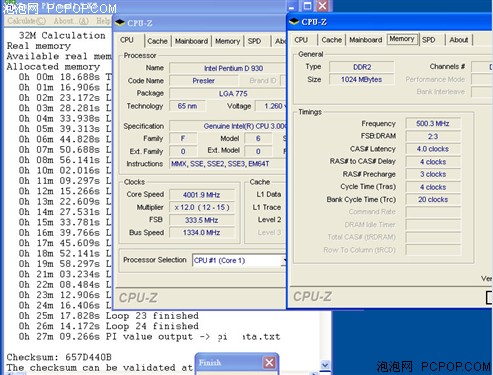The image size is (493, 375).
Task: Click the PI value output line
Action: pos(149,337)
